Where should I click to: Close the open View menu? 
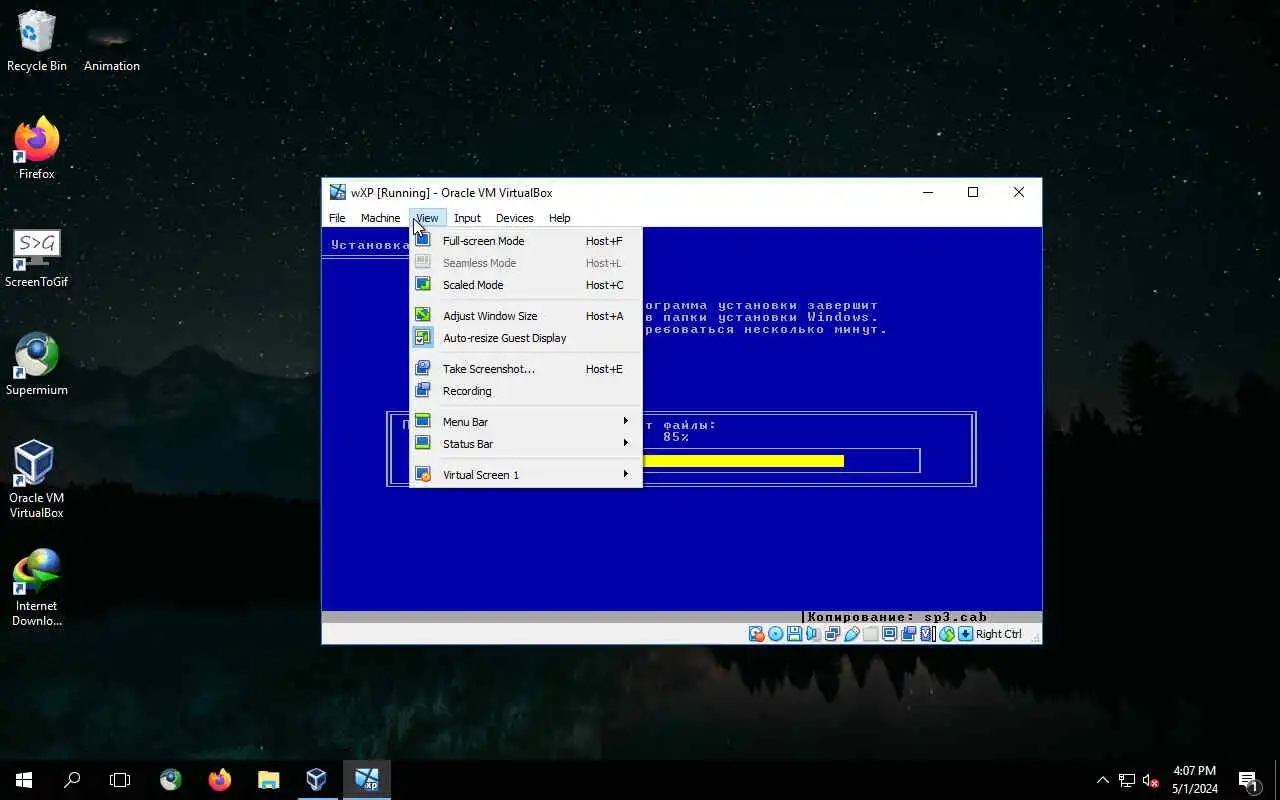tap(427, 218)
